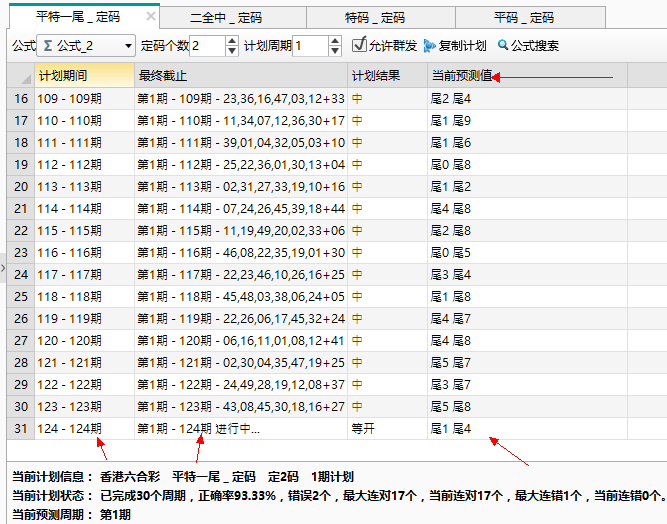This screenshot has height=524, width=667.
Task: Decrease the 计划周期 stepper value
Action: [335, 51]
